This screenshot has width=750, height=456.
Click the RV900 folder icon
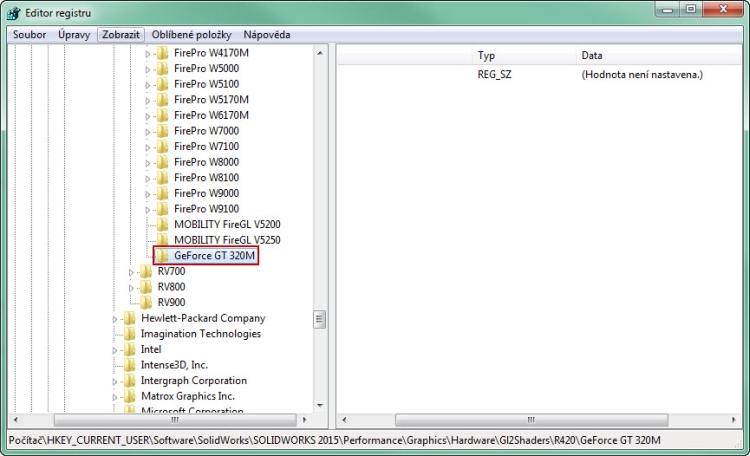[x=146, y=302]
